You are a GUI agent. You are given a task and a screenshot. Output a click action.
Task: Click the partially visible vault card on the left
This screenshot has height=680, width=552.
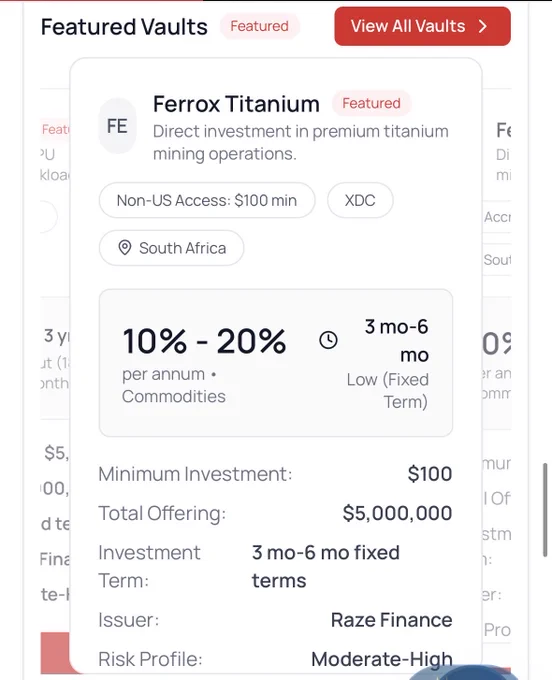pos(55,369)
